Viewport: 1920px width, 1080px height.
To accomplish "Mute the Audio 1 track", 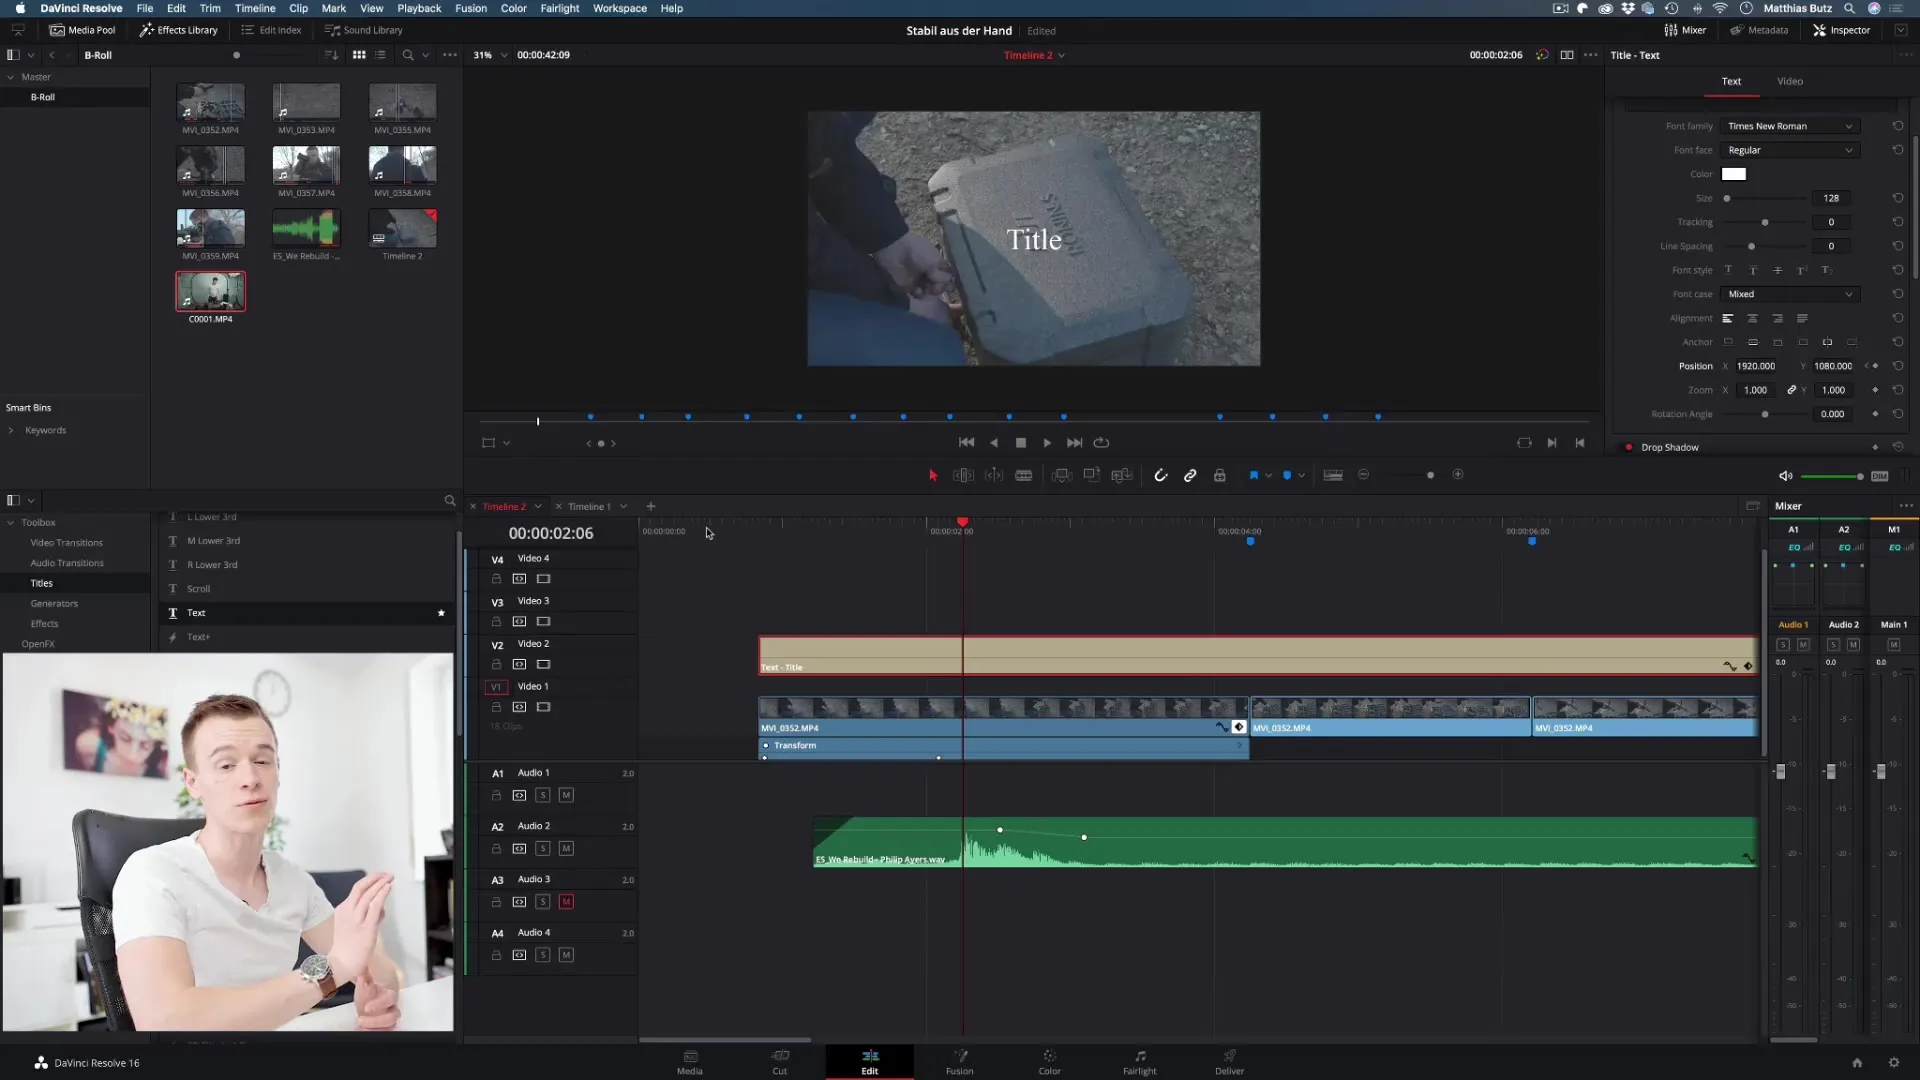I will click(x=566, y=796).
